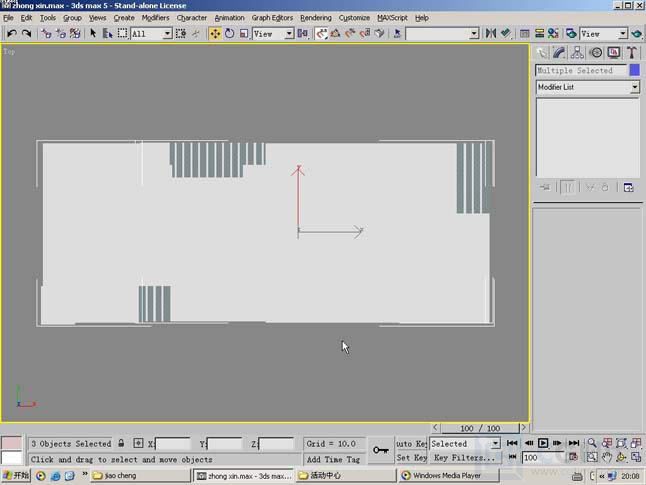The width and height of the screenshot is (646, 485).
Task: Click the Quick Render teapot icon
Action: point(636,33)
